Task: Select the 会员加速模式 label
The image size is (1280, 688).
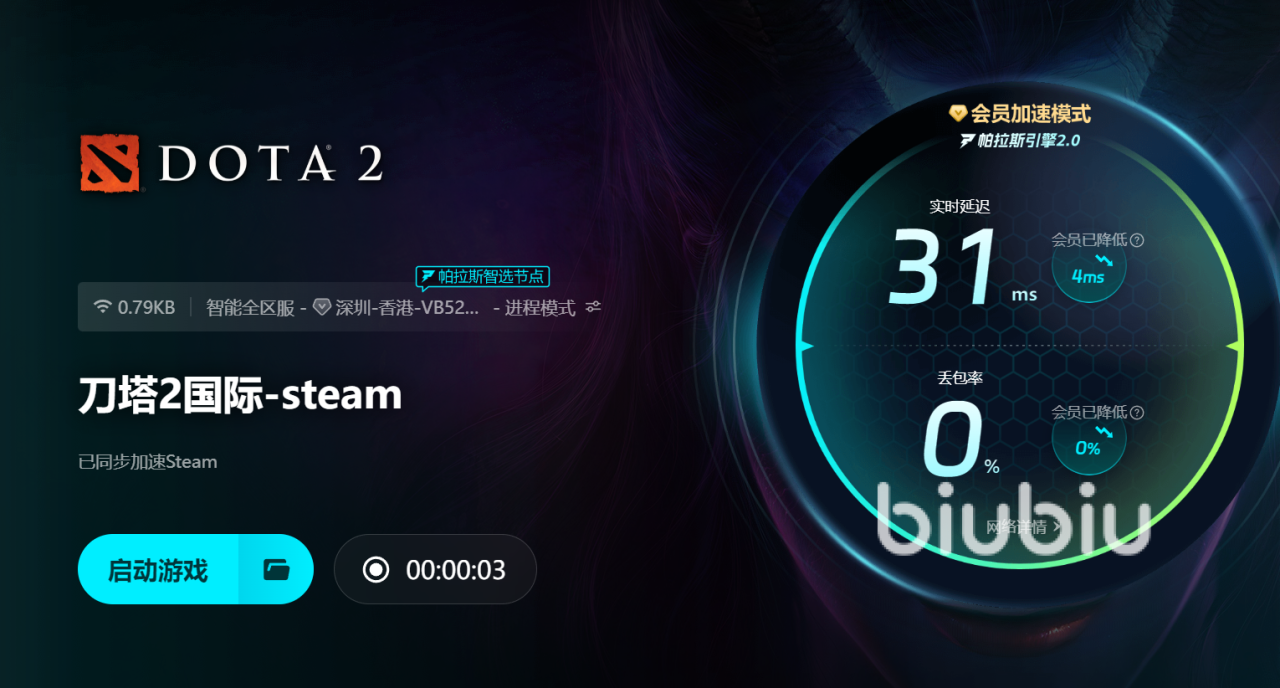Action: tap(1030, 114)
